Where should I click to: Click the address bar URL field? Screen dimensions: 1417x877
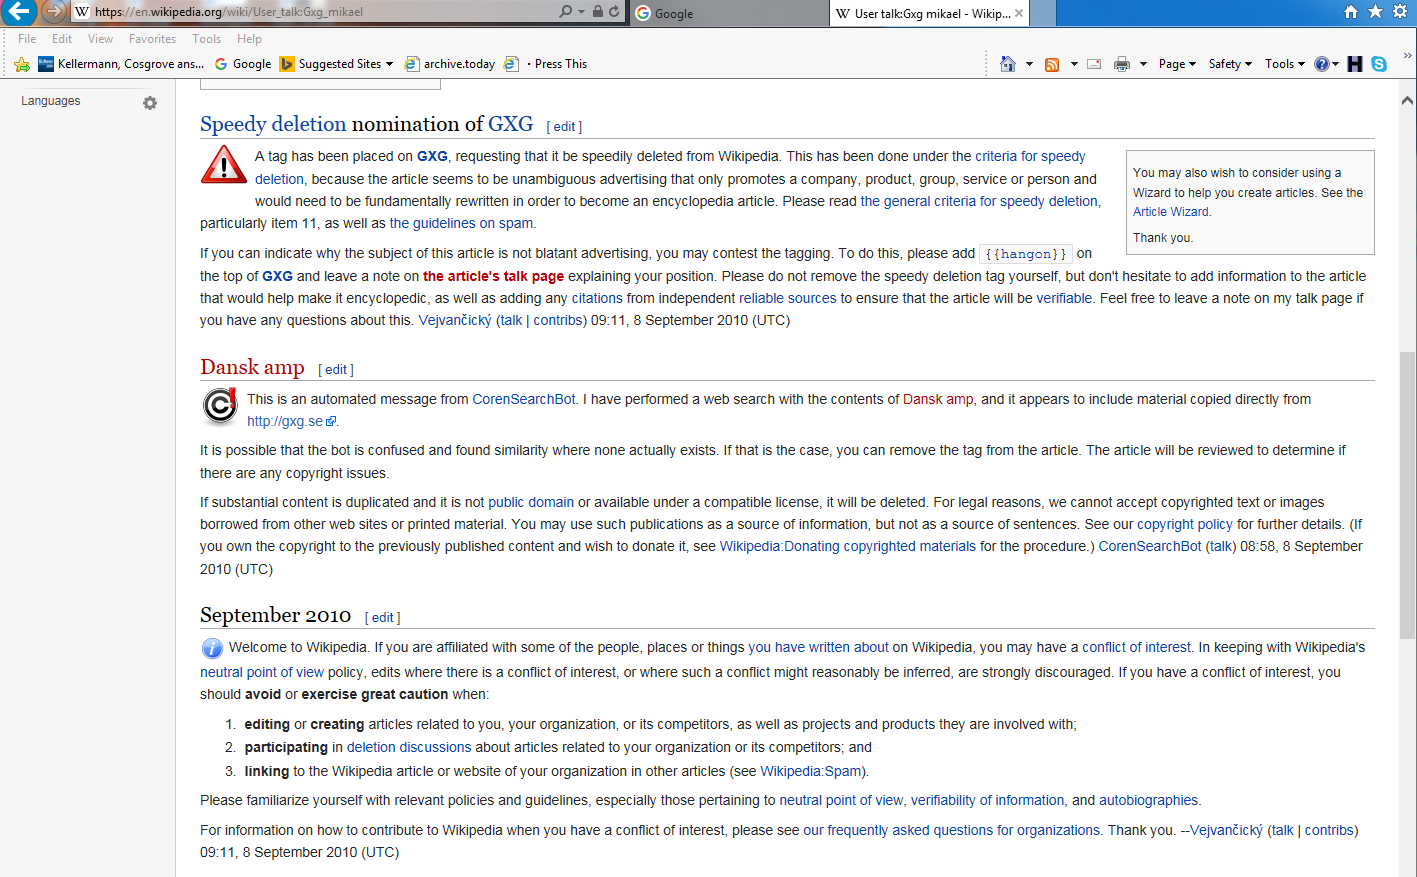click(x=320, y=12)
